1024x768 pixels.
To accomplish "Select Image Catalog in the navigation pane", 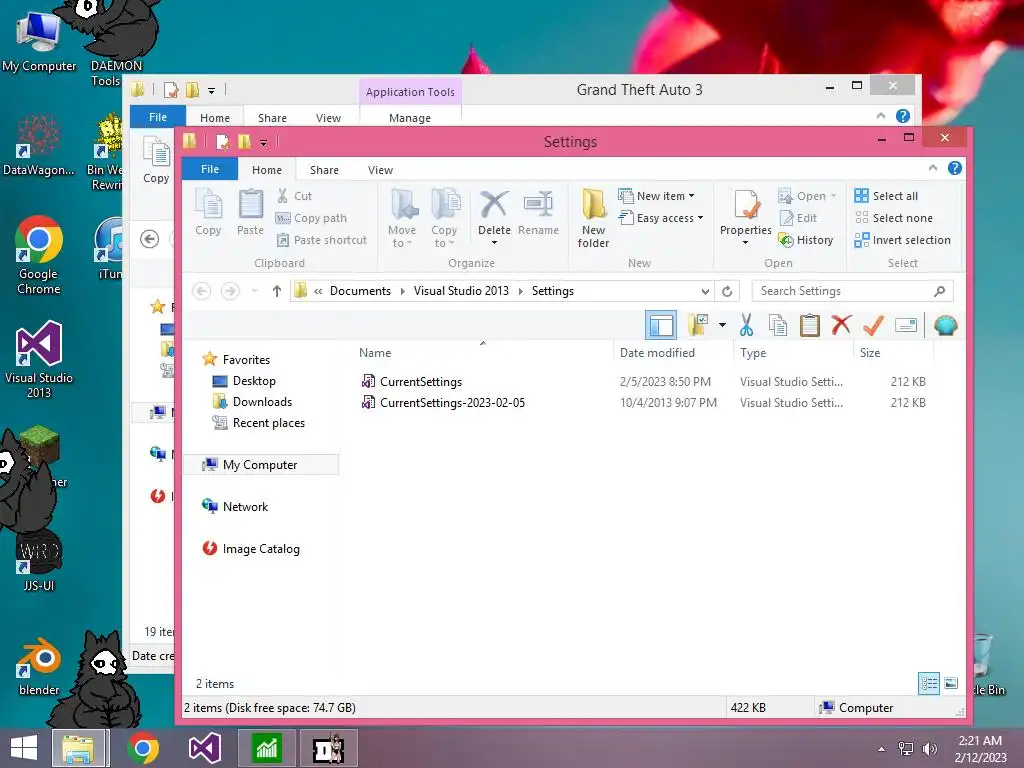I will 251,549.
